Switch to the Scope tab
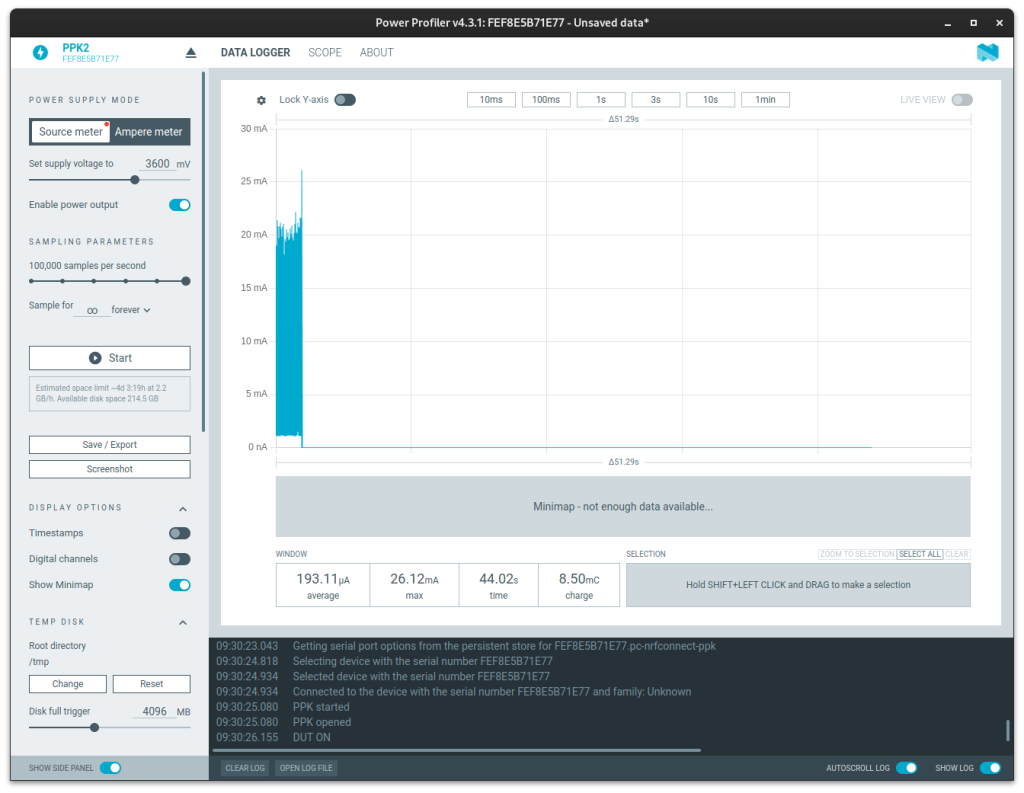The image size is (1024, 793). (x=324, y=53)
